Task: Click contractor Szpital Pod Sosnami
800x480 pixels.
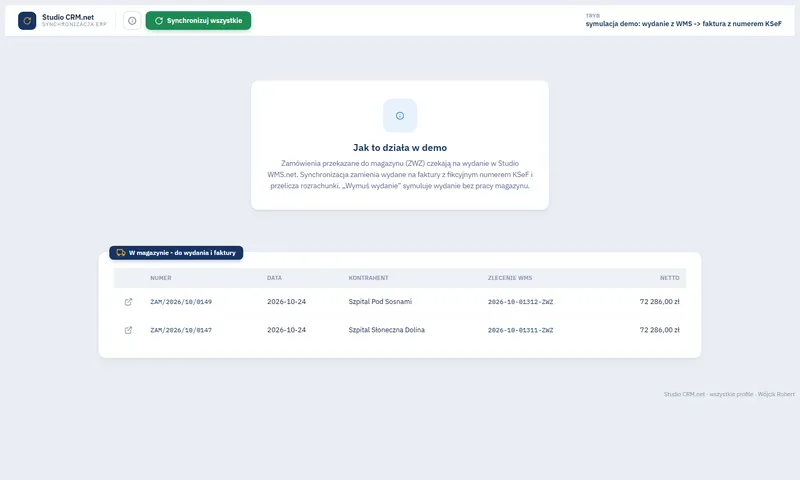Action: [x=380, y=301]
